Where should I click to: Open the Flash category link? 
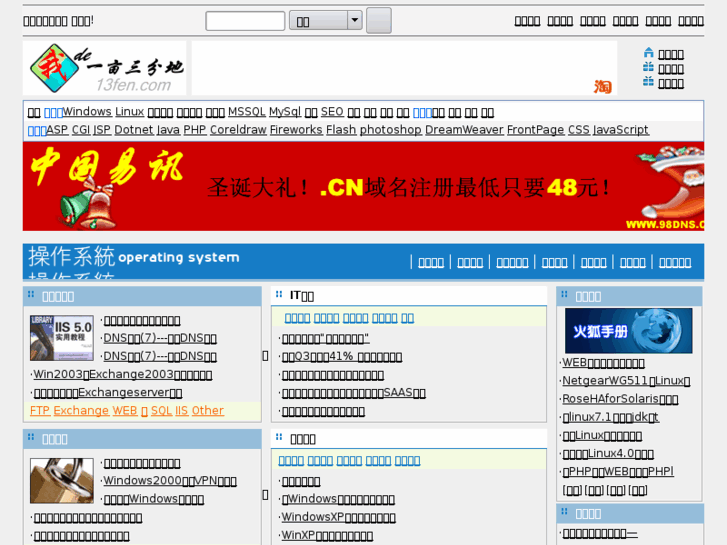pyautogui.click(x=341, y=130)
